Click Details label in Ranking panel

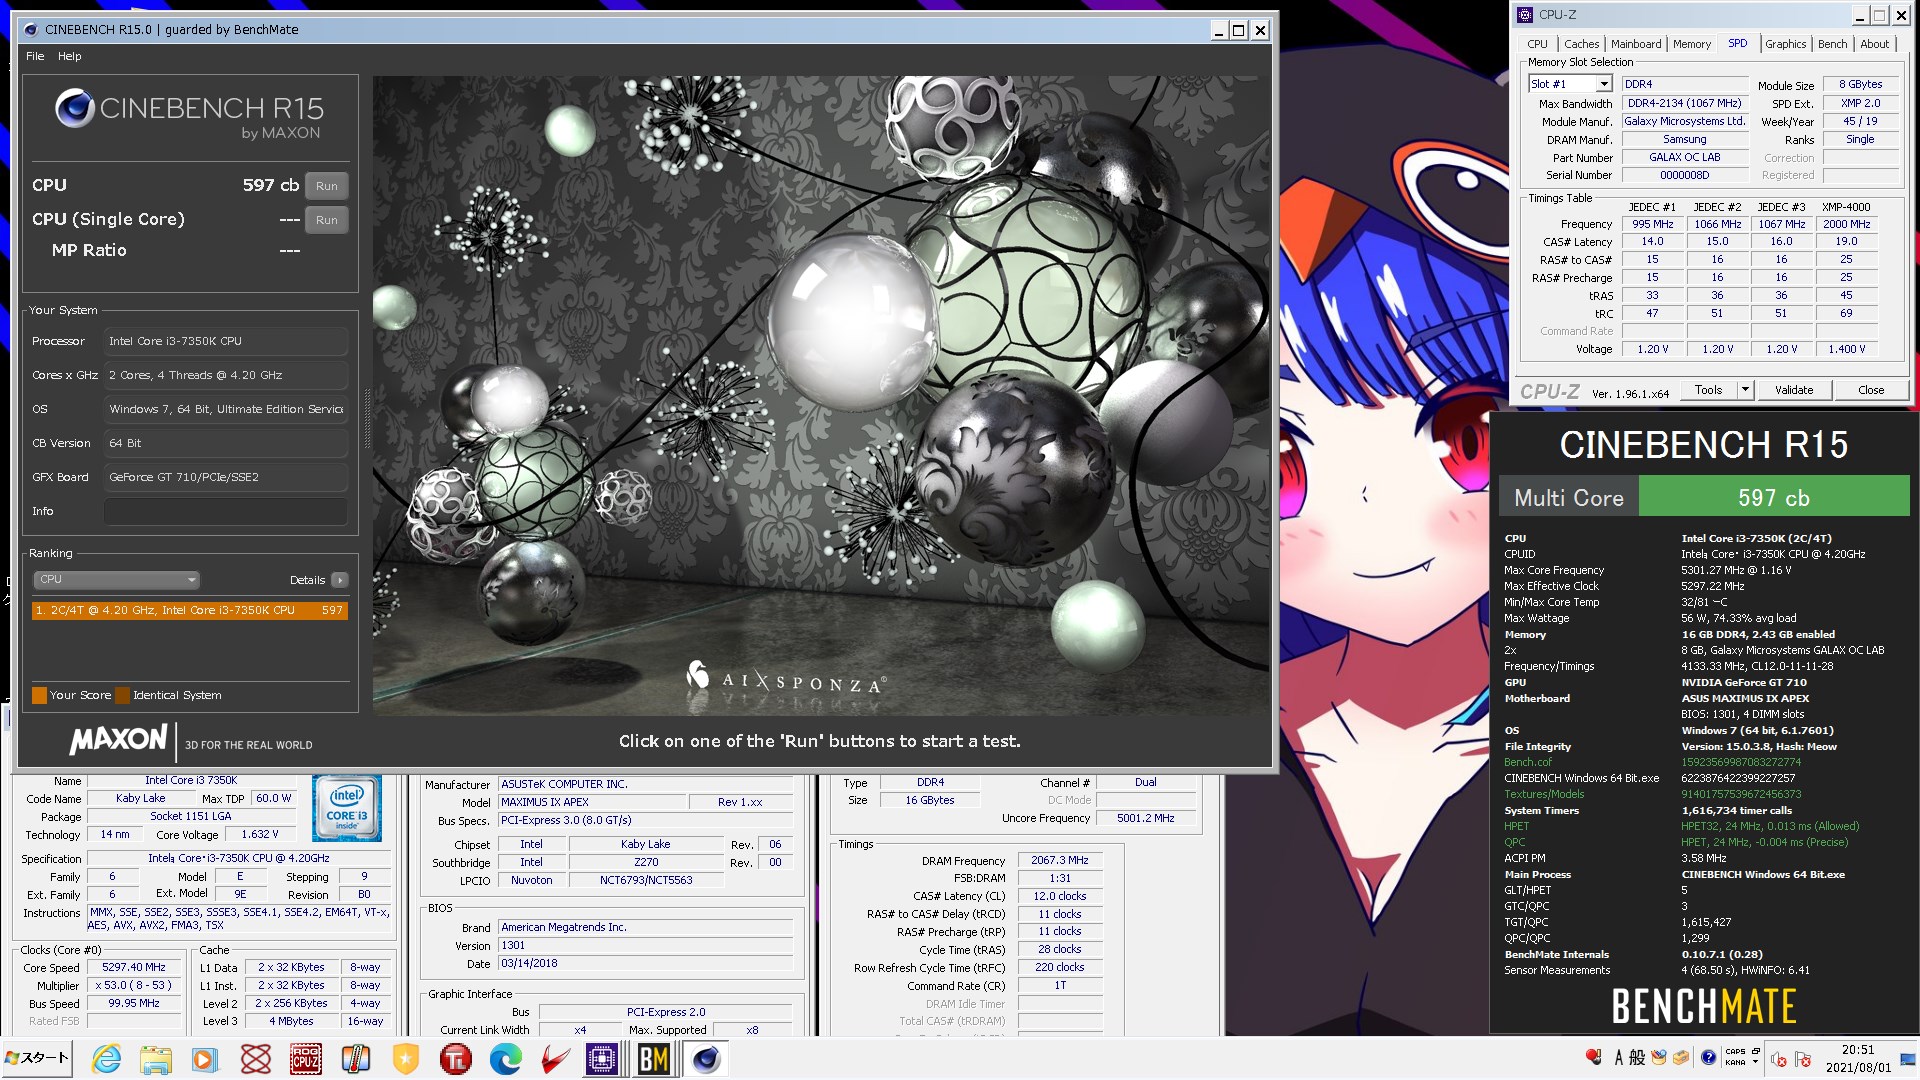307,580
